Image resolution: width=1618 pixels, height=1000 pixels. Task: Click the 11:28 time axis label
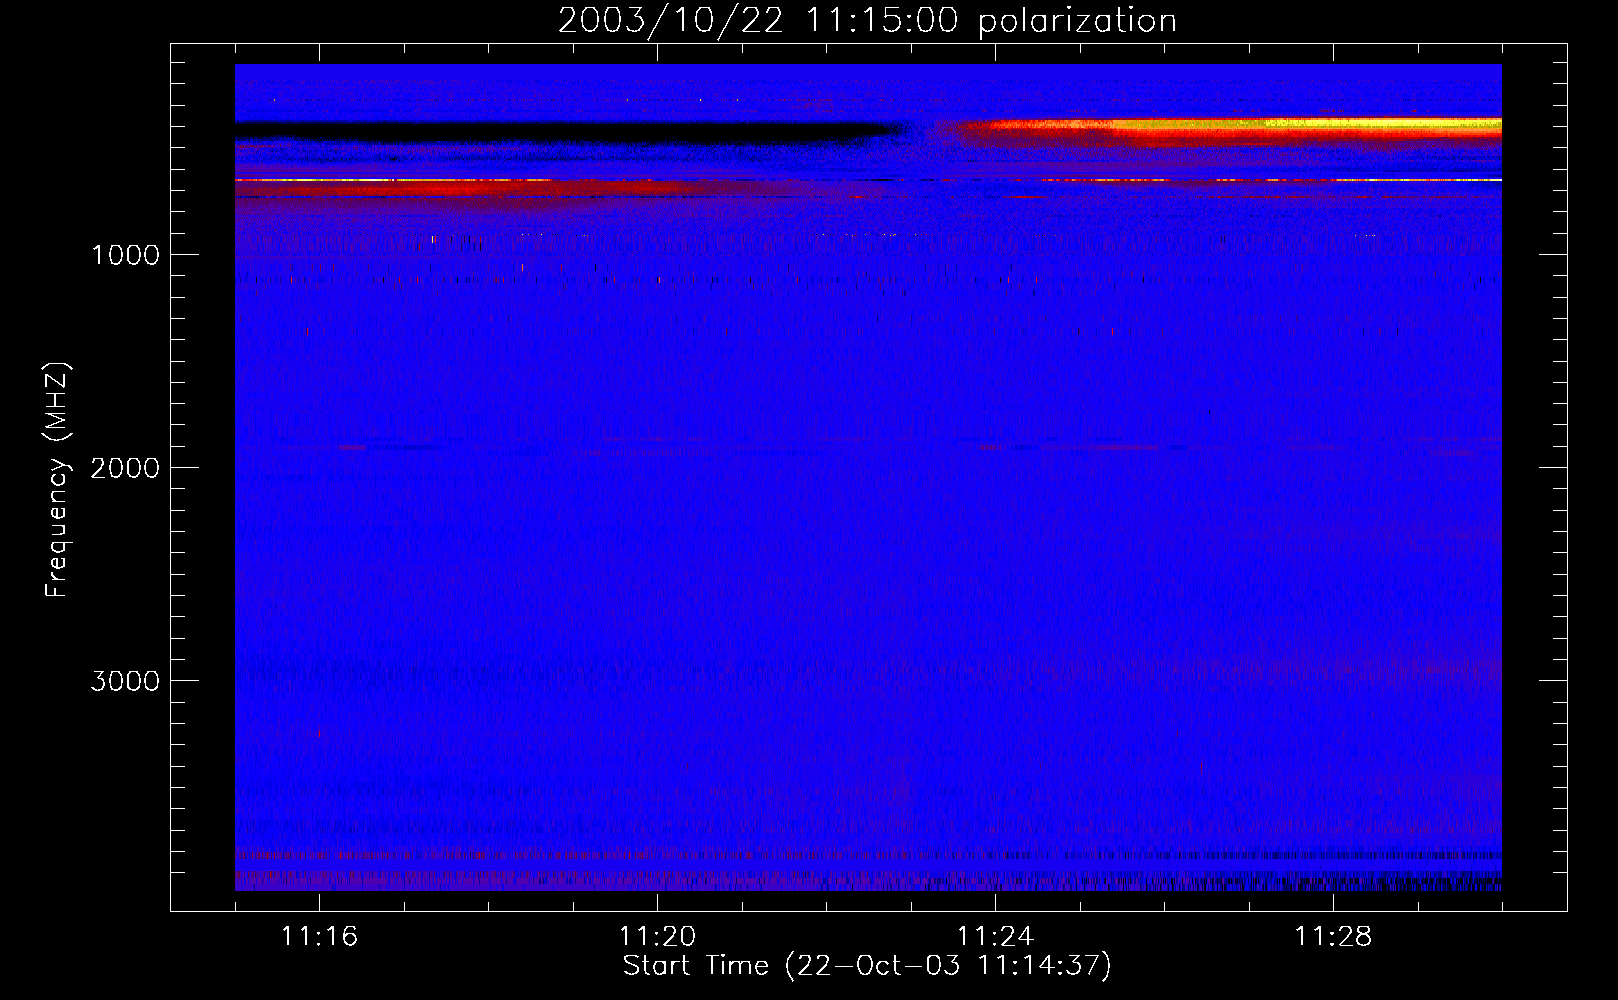coord(1333,936)
